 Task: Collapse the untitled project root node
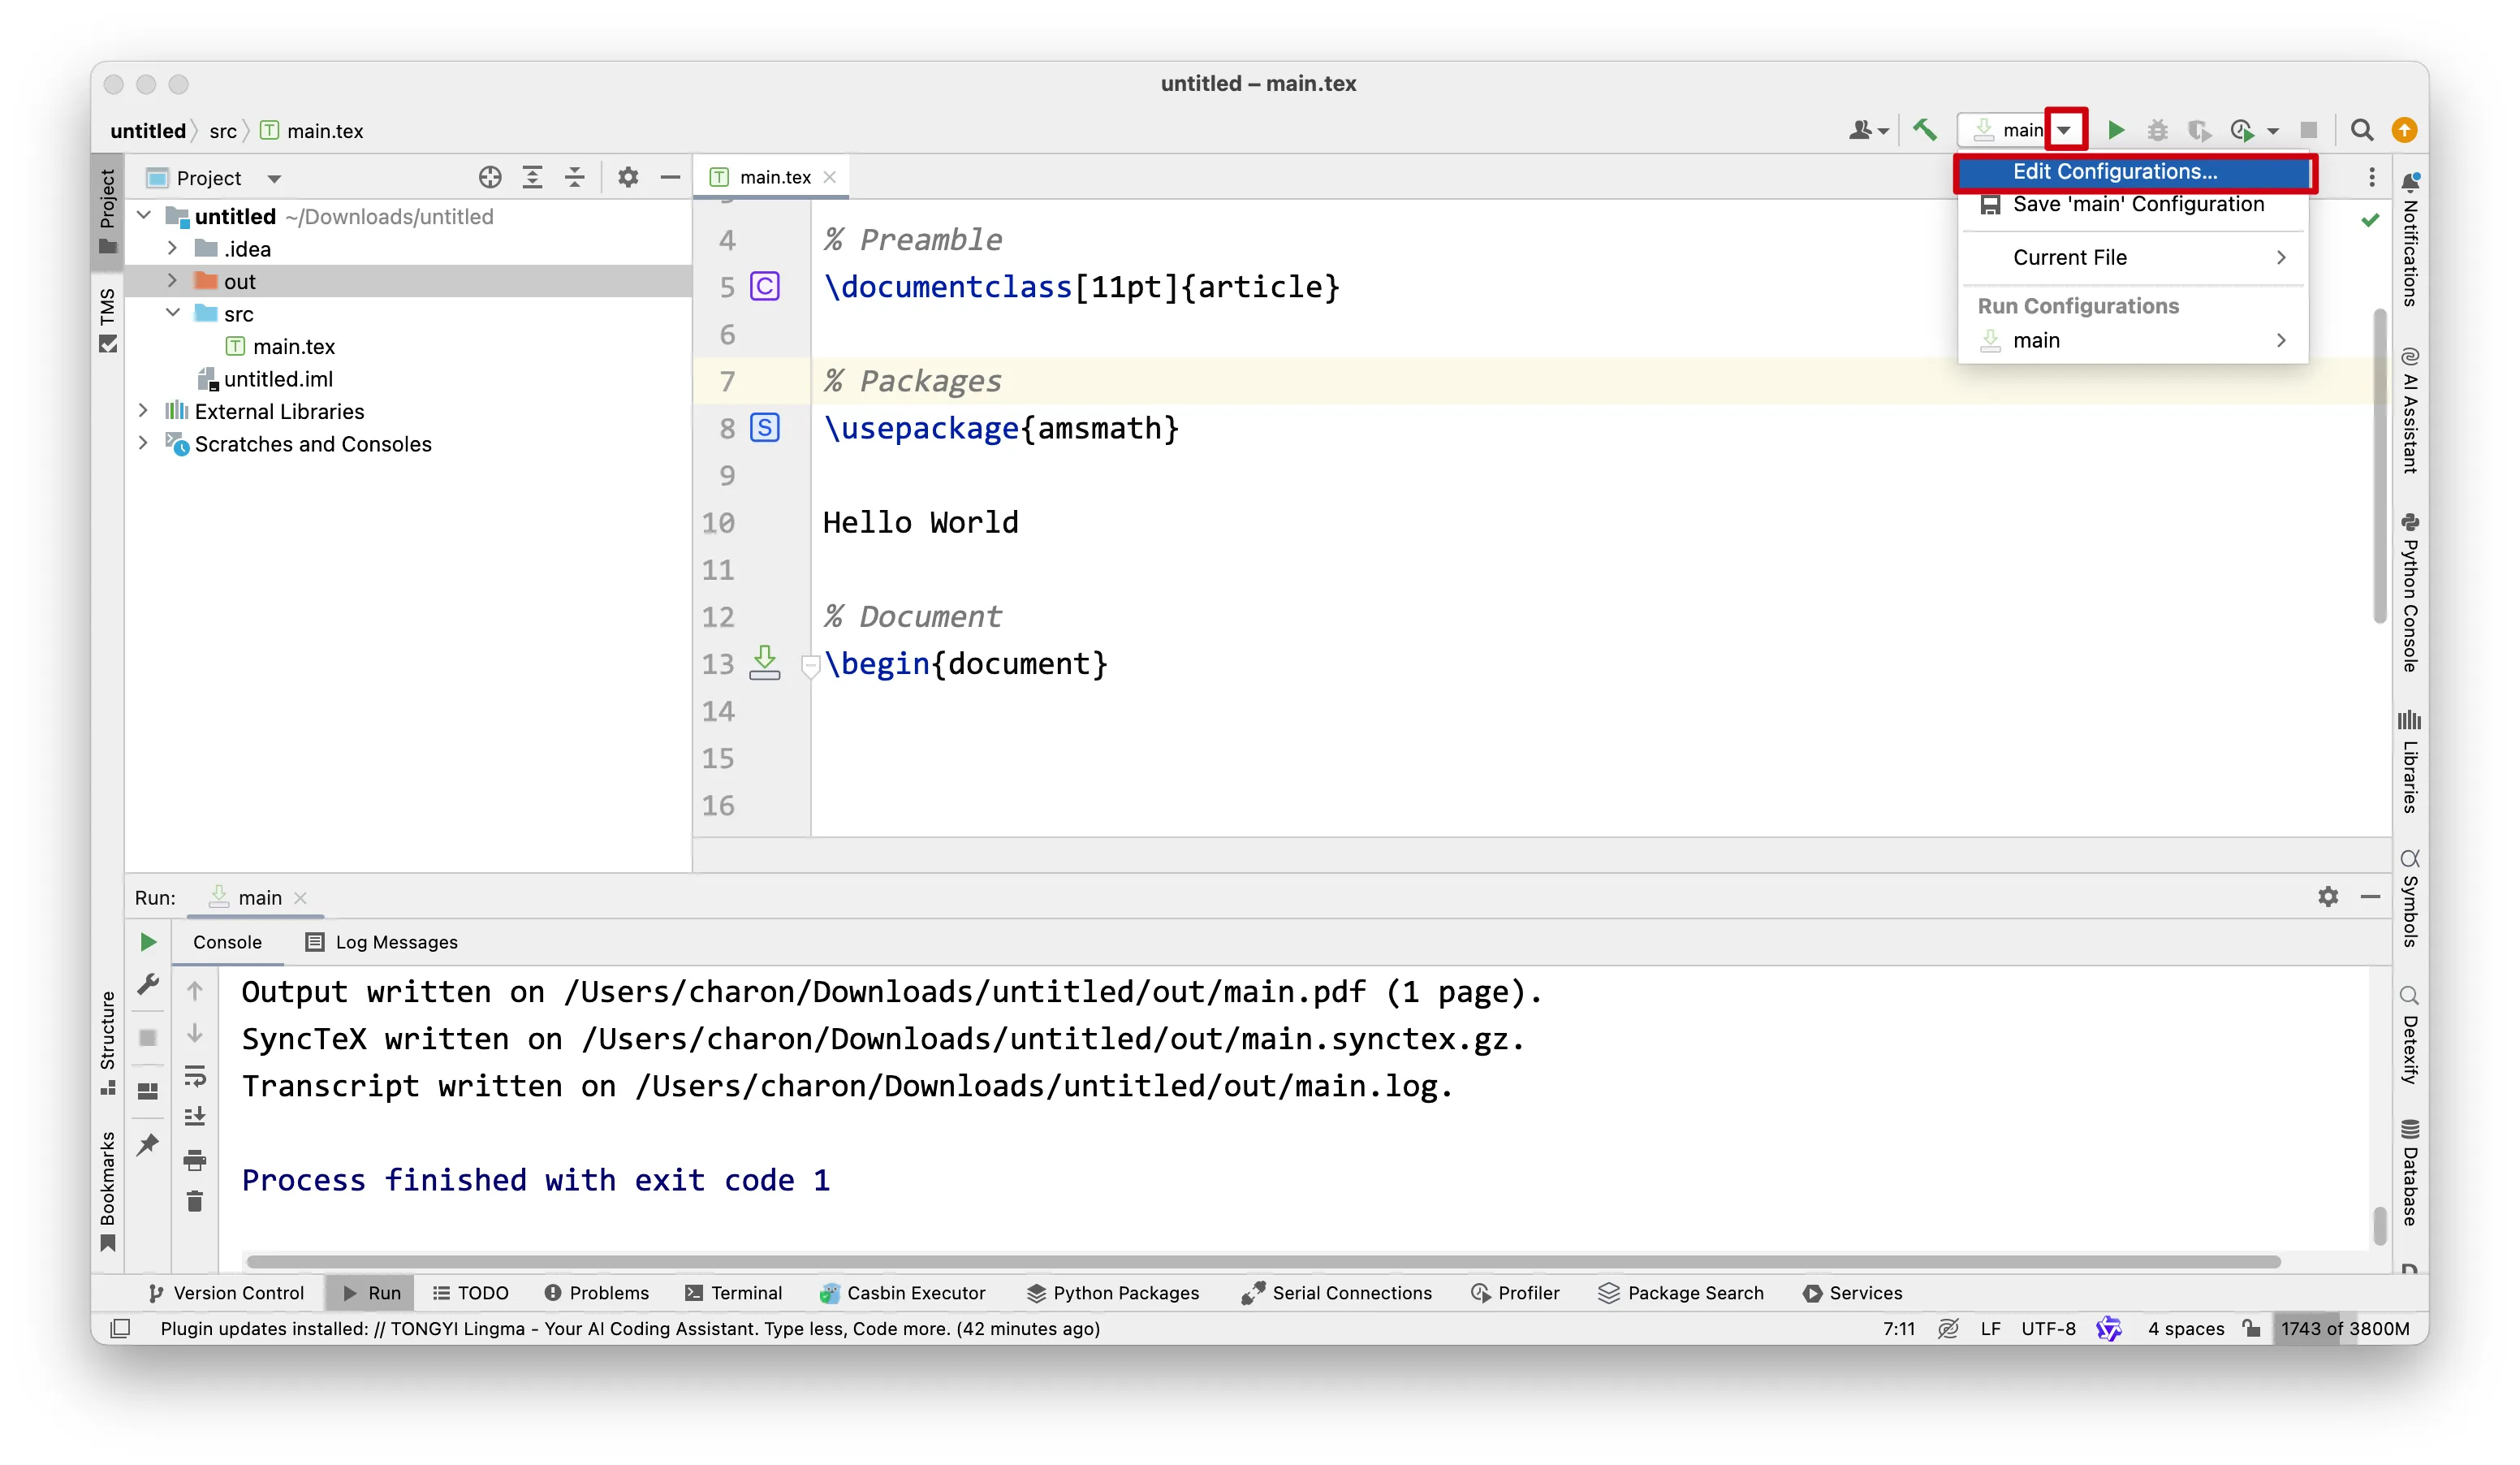144,215
